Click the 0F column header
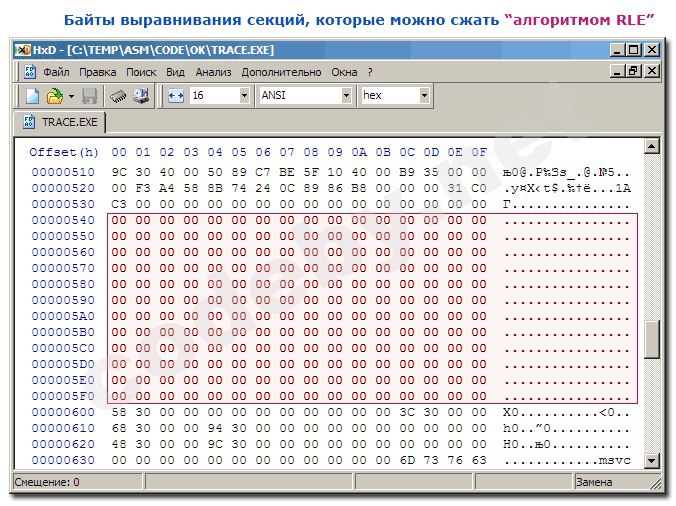The image size is (676, 506). click(479, 152)
